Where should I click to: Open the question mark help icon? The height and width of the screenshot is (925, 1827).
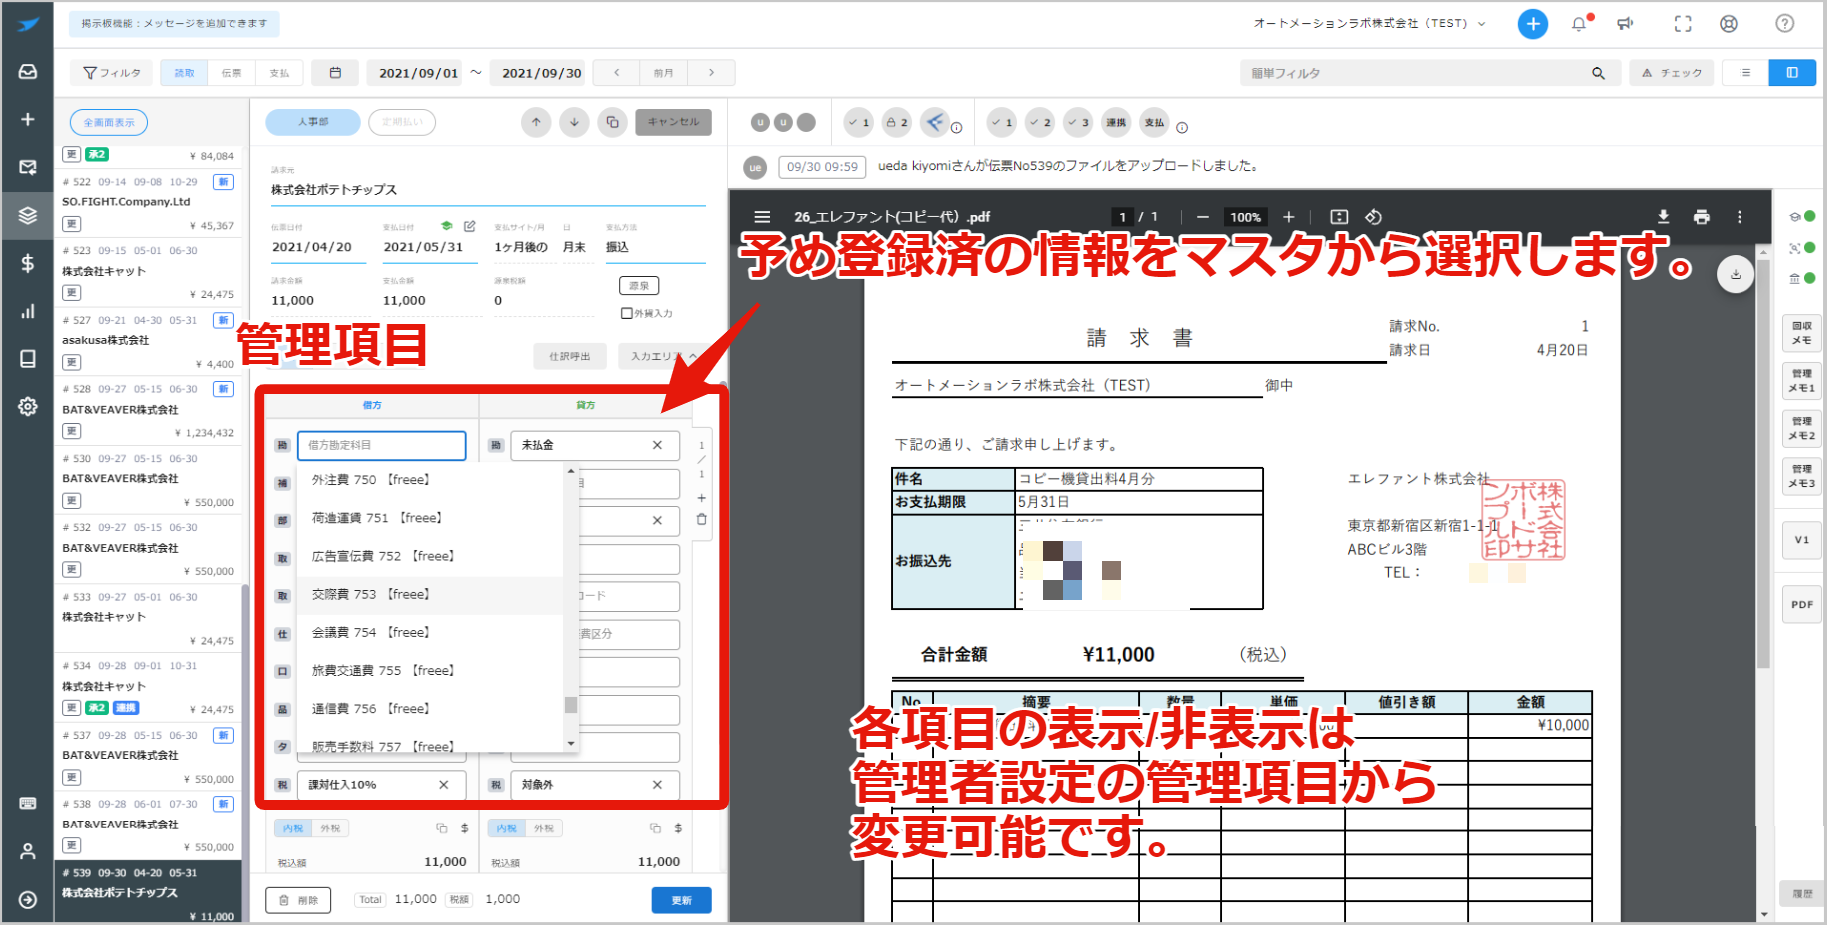1784,23
